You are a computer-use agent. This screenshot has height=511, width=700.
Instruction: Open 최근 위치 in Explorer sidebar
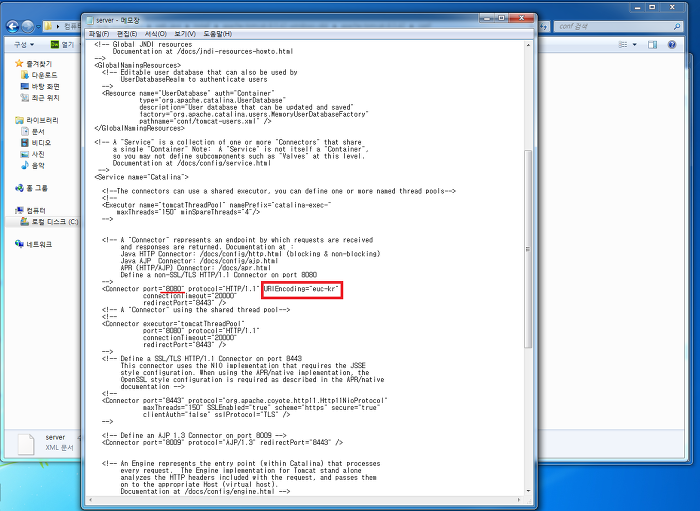46,97
